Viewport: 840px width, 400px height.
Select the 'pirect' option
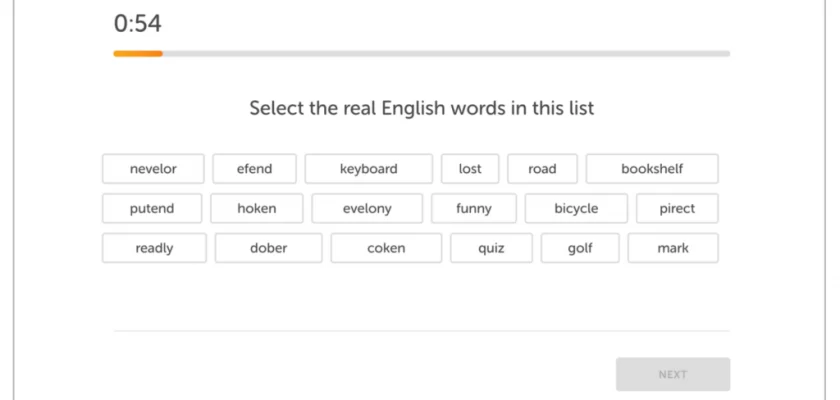[x=677, y=209]
